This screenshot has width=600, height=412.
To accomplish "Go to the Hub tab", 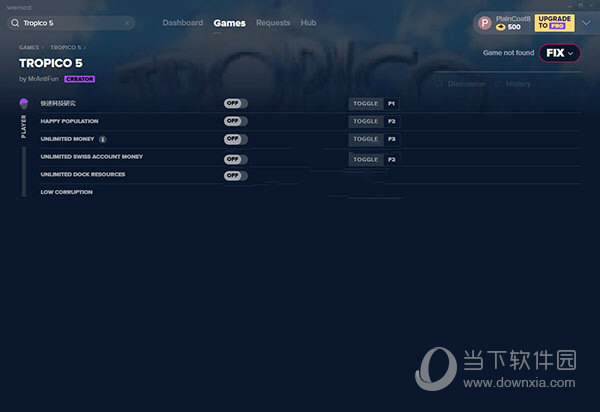I will pos(308,23).
